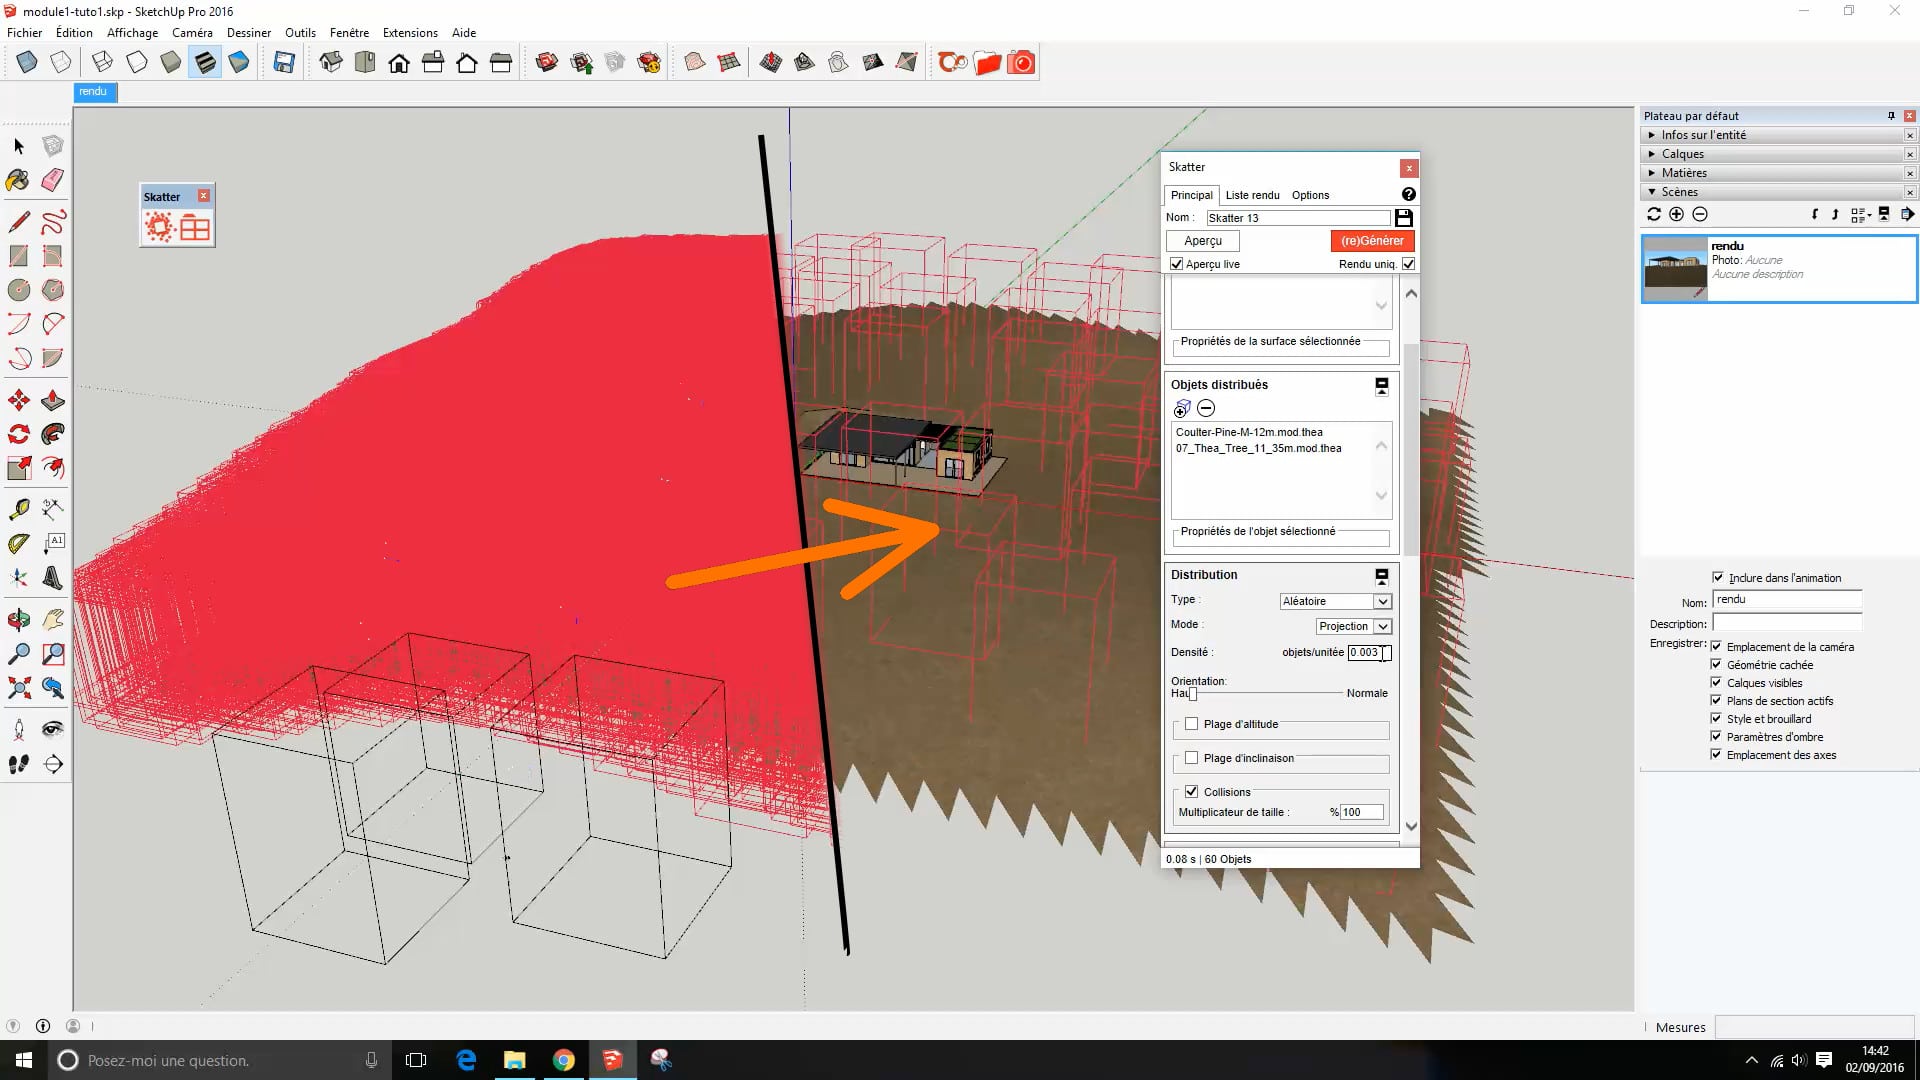Screen dimensions: 1920x1080
Task: Toggle the Rendu uniq. checkbox
Action: tap(1408, 264)
